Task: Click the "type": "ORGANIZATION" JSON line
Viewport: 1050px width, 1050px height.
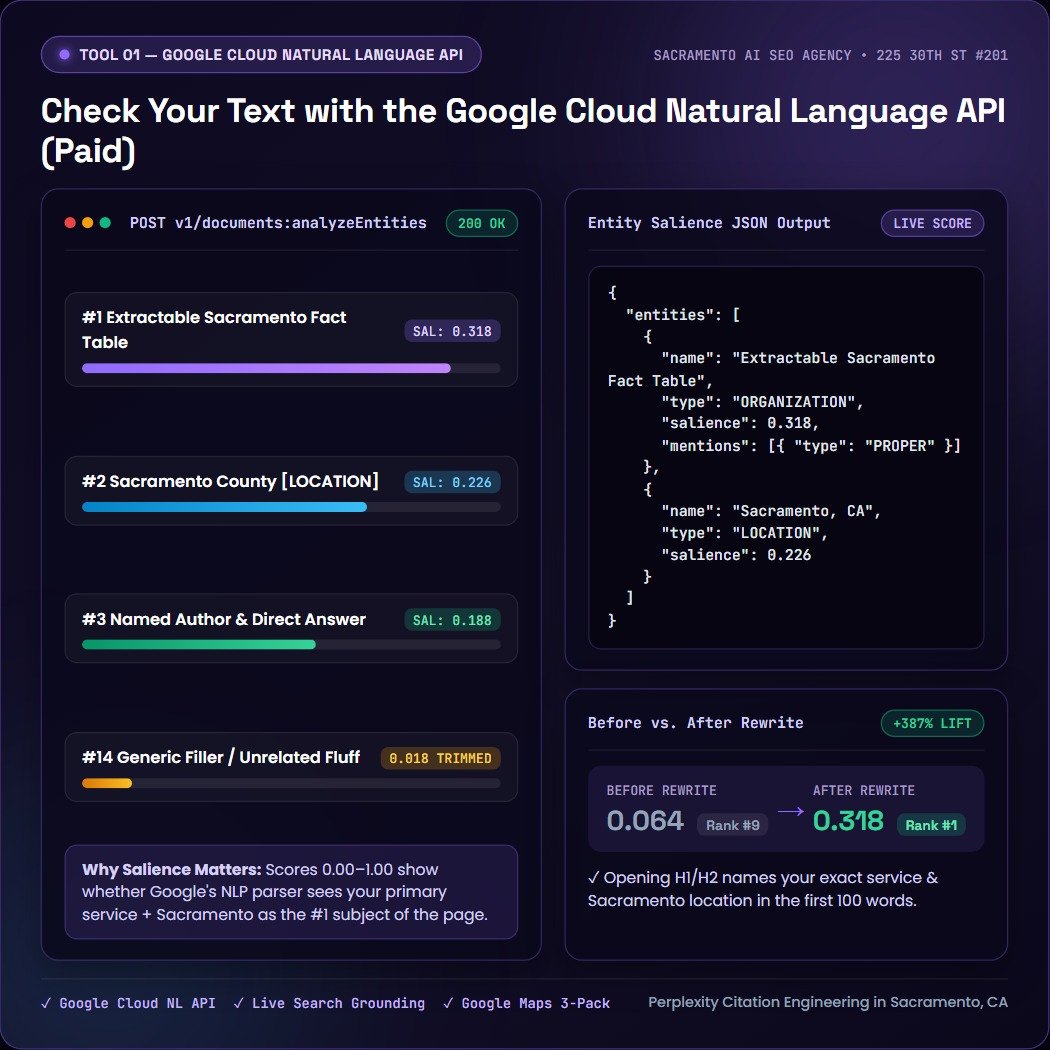Action: coord(762,402)
